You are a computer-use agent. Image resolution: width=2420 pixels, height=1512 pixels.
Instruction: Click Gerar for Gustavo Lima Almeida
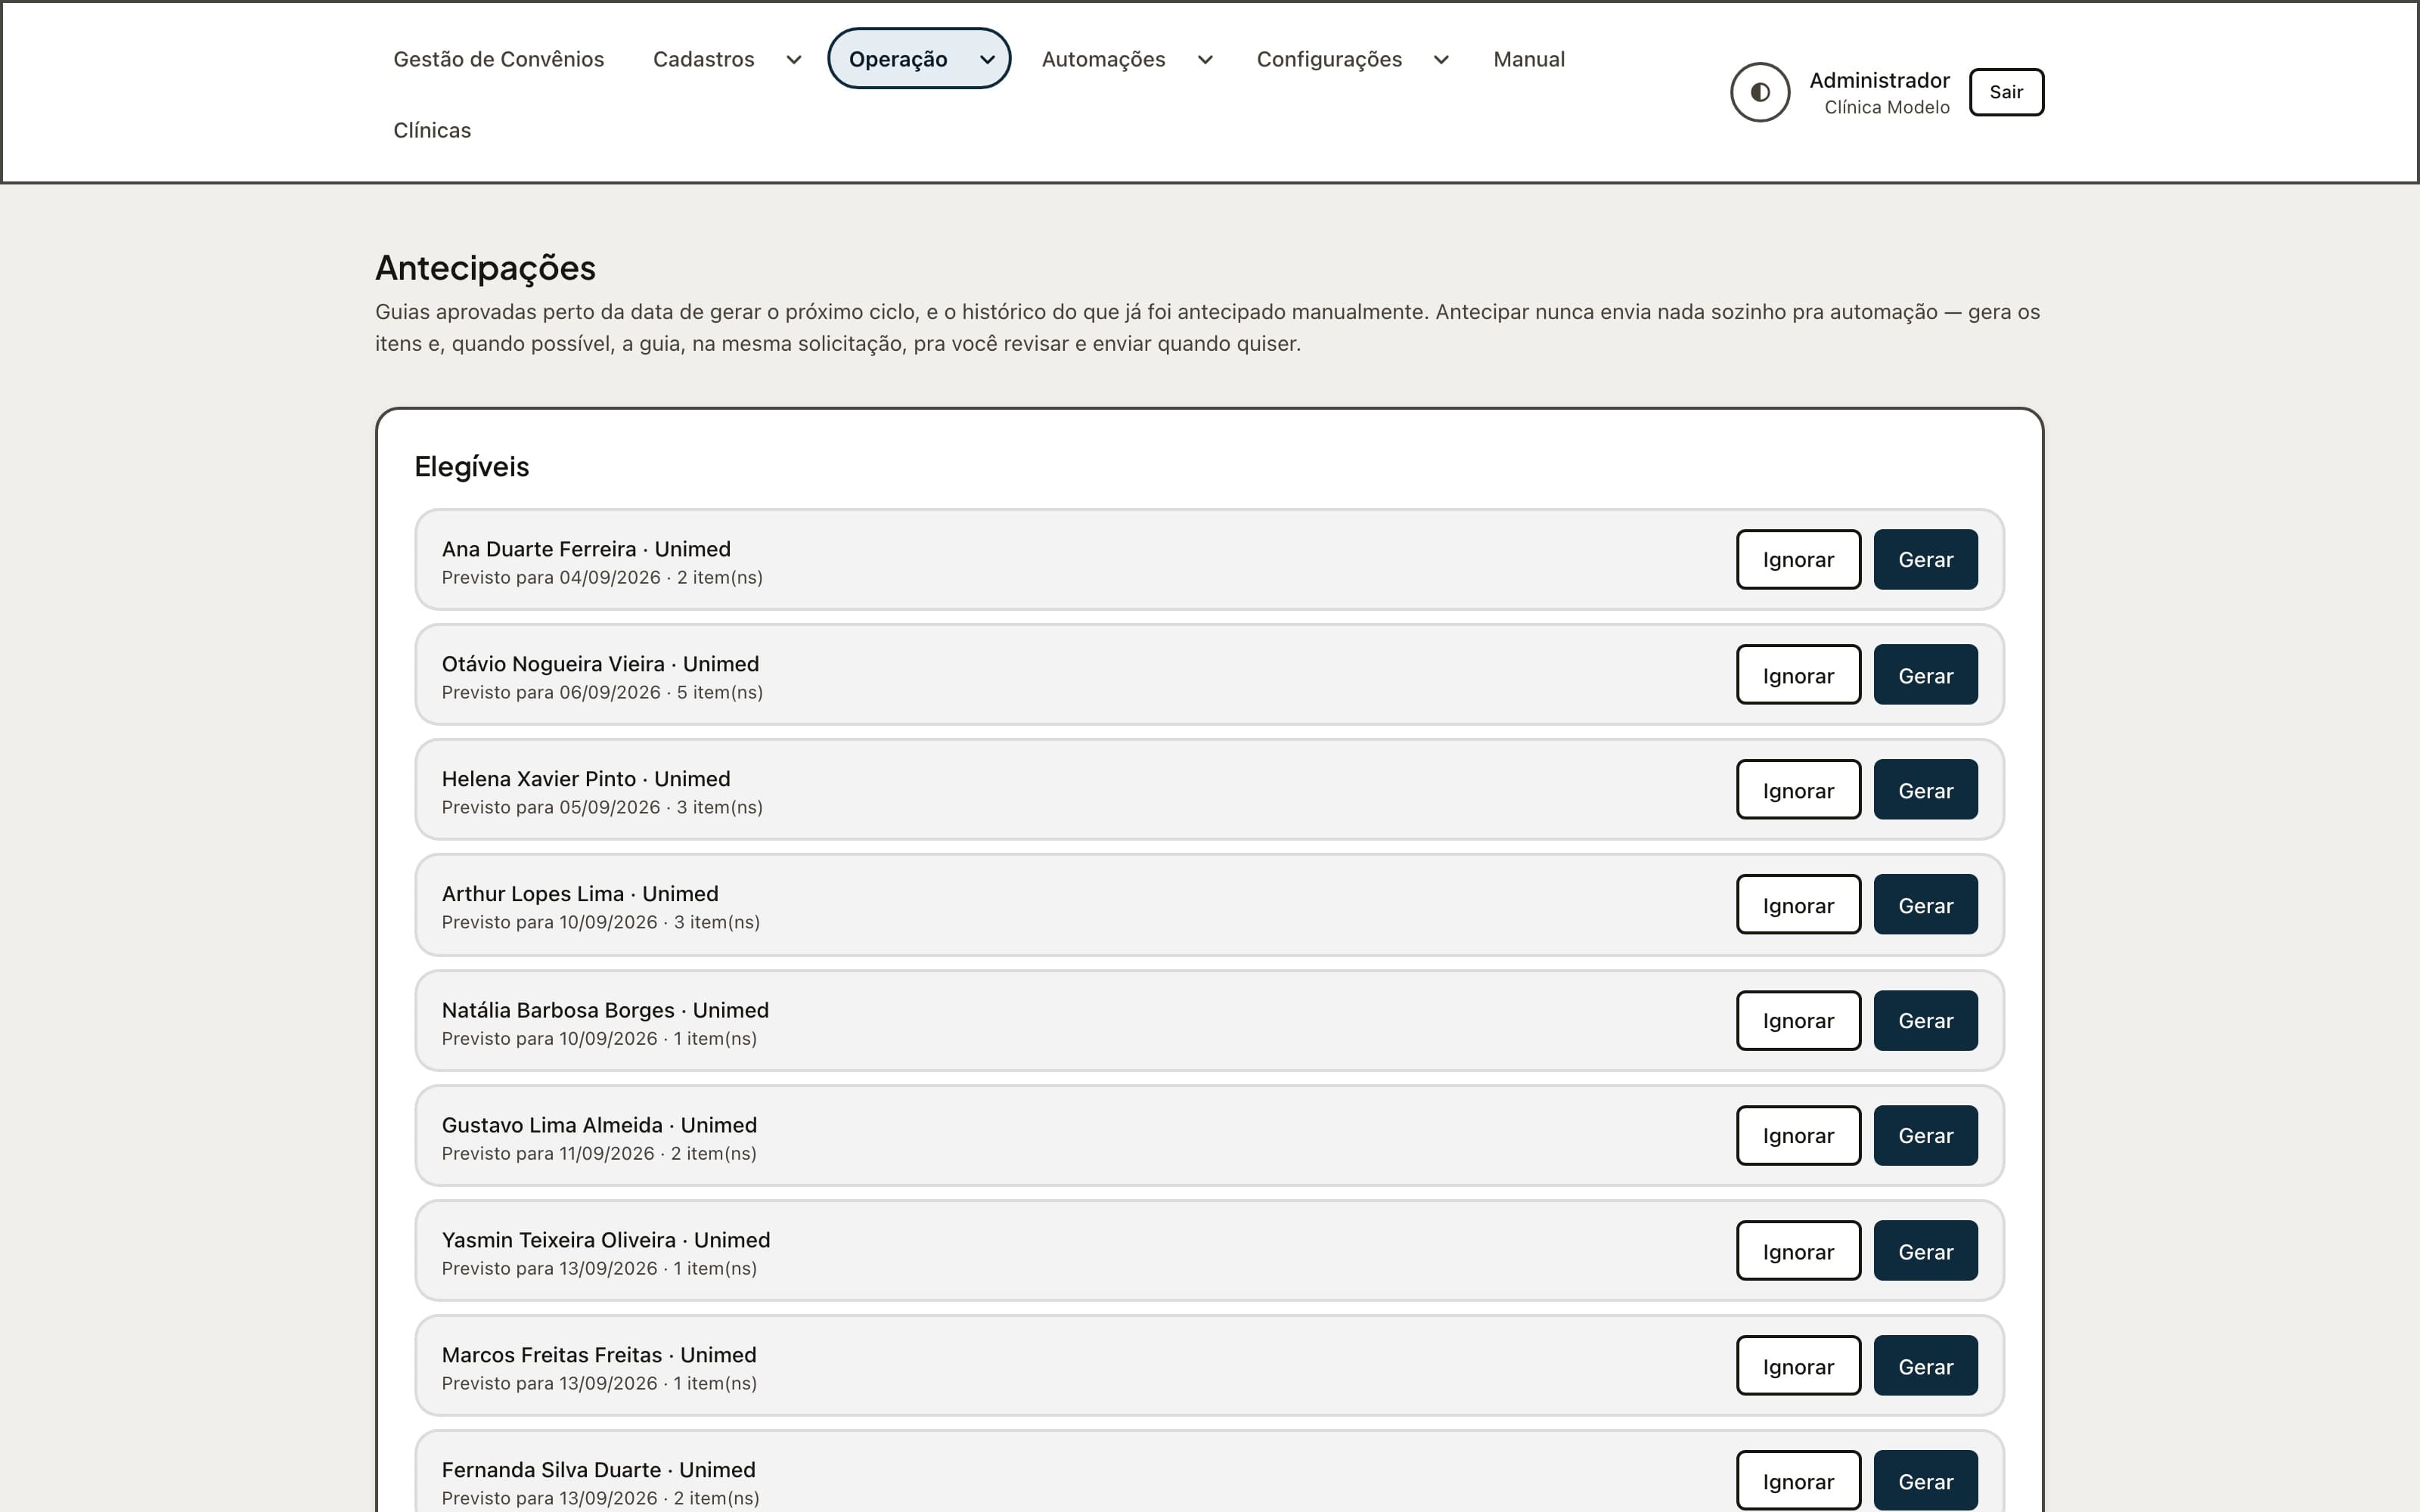pos(1925,1135)
